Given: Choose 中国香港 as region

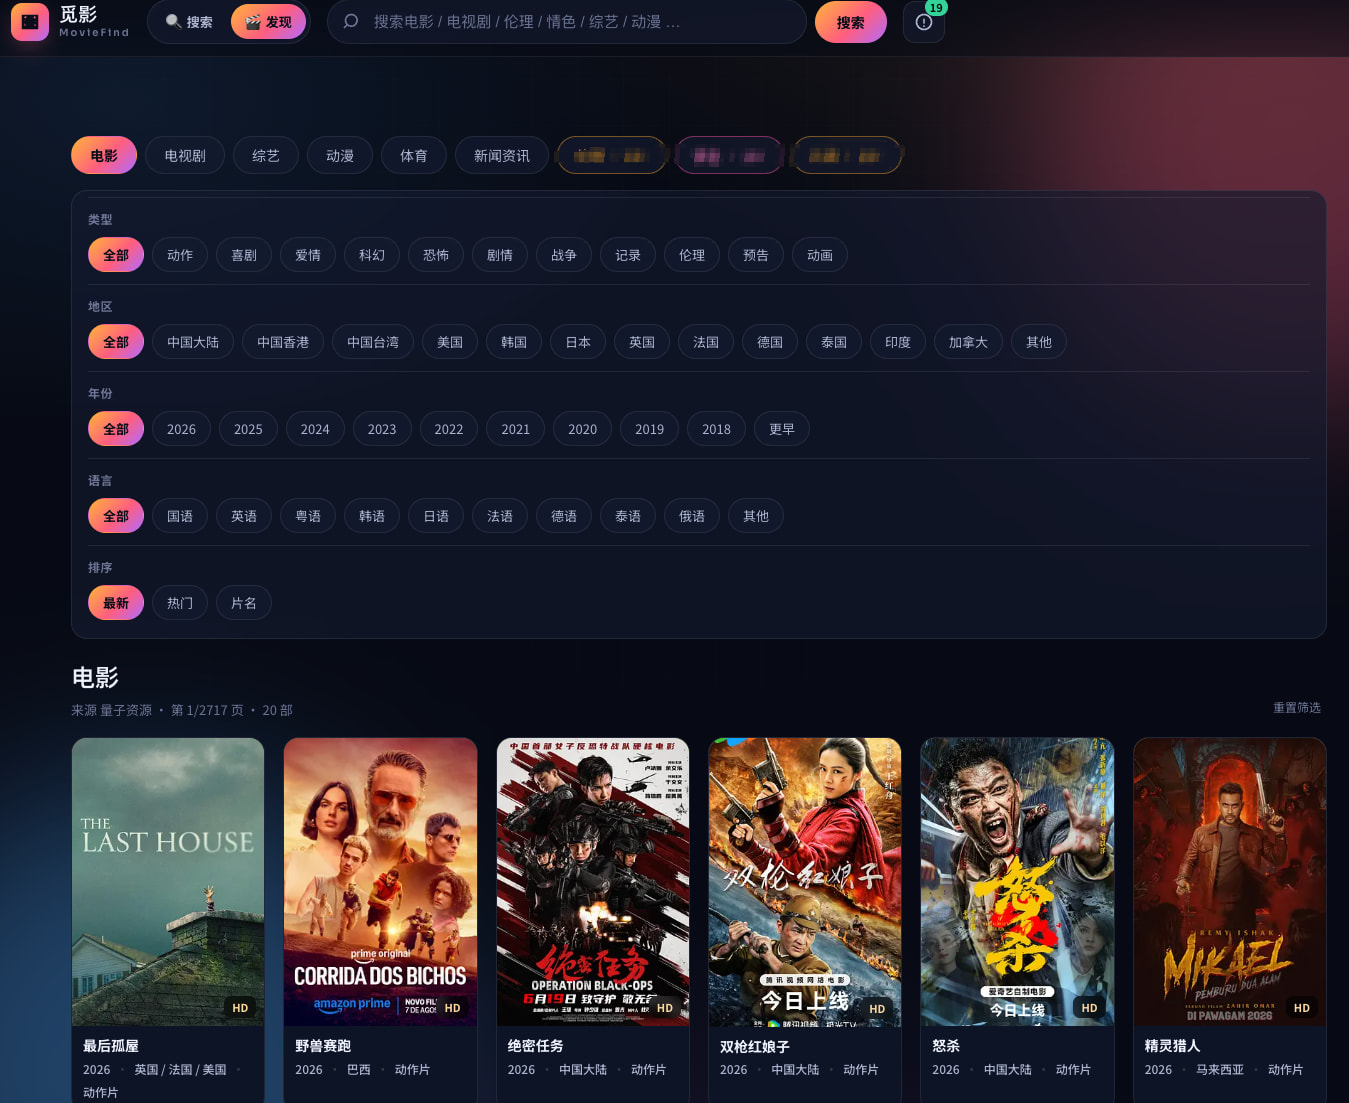Looking at the screenshot, I should point(283,342).
